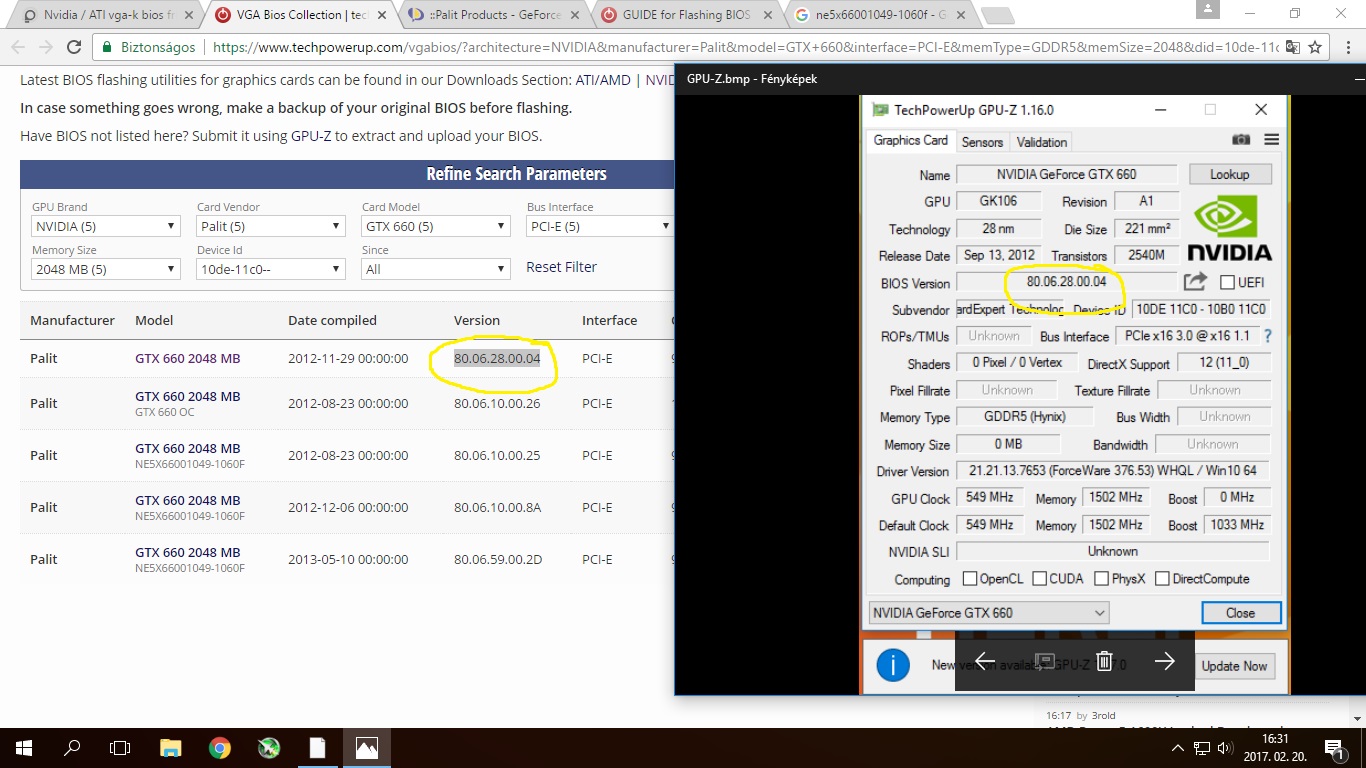This screenshot has height=768, width=1366.
Task: Switch to Palit Products GeForce browser tab
Action: (x=494, y=15)
